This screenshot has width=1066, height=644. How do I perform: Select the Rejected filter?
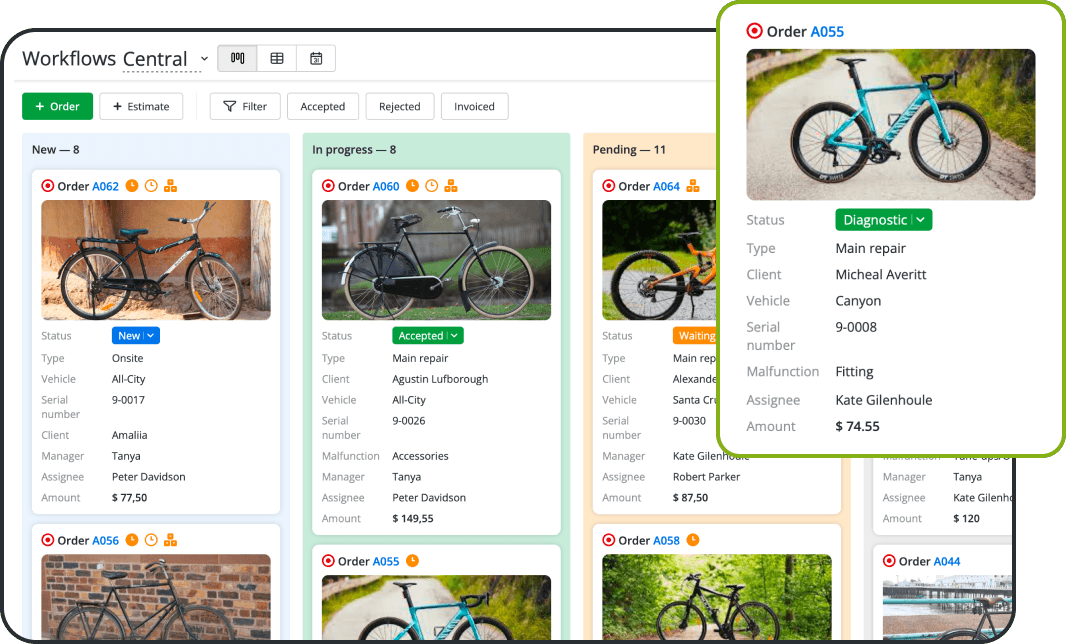pyautogui.click(x=400, y=106)
